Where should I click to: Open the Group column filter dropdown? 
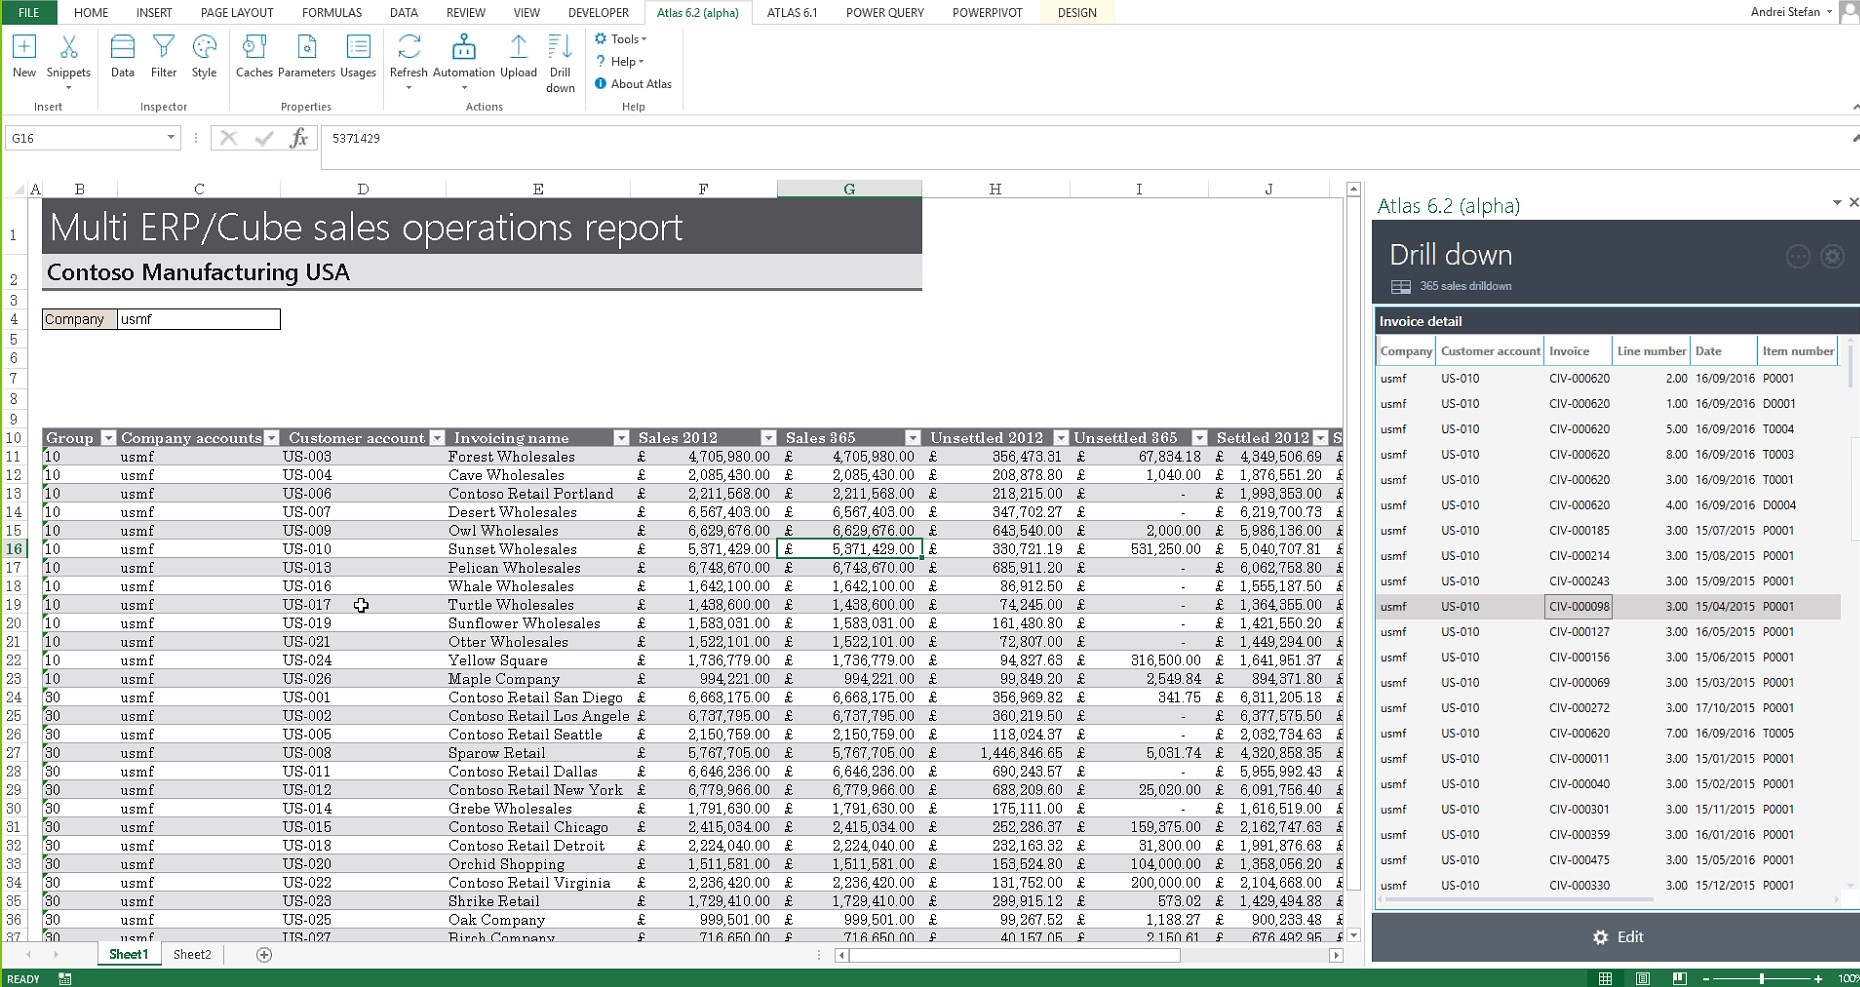pos(108,438)
